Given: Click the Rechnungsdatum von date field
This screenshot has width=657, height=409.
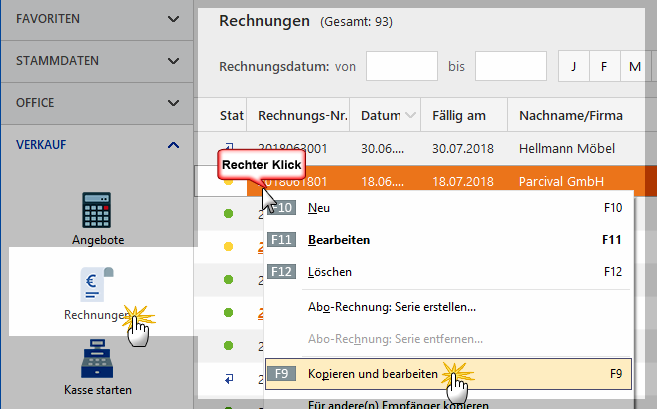Looking at the screenshot, I should point(402,66).
